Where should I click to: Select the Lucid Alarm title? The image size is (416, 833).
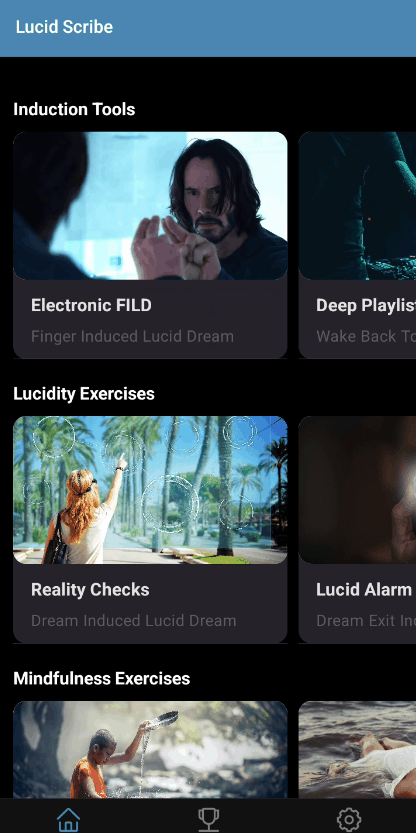364,589
